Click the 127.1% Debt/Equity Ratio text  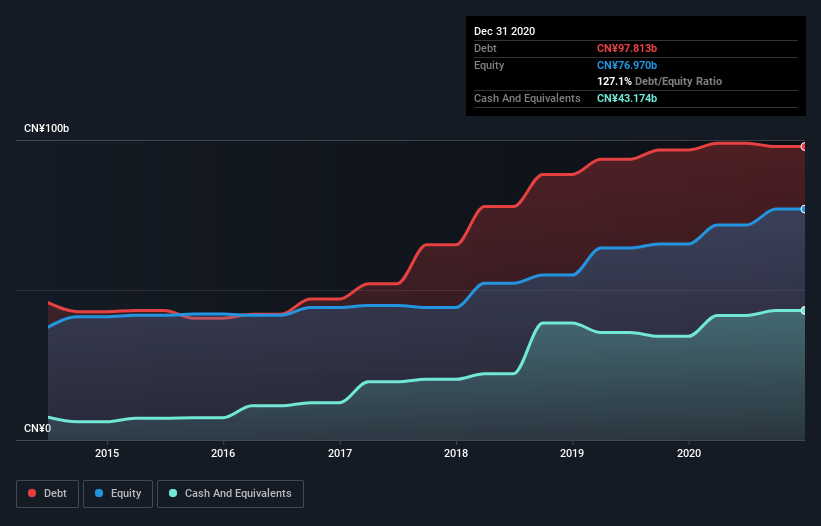click(659, 81)
